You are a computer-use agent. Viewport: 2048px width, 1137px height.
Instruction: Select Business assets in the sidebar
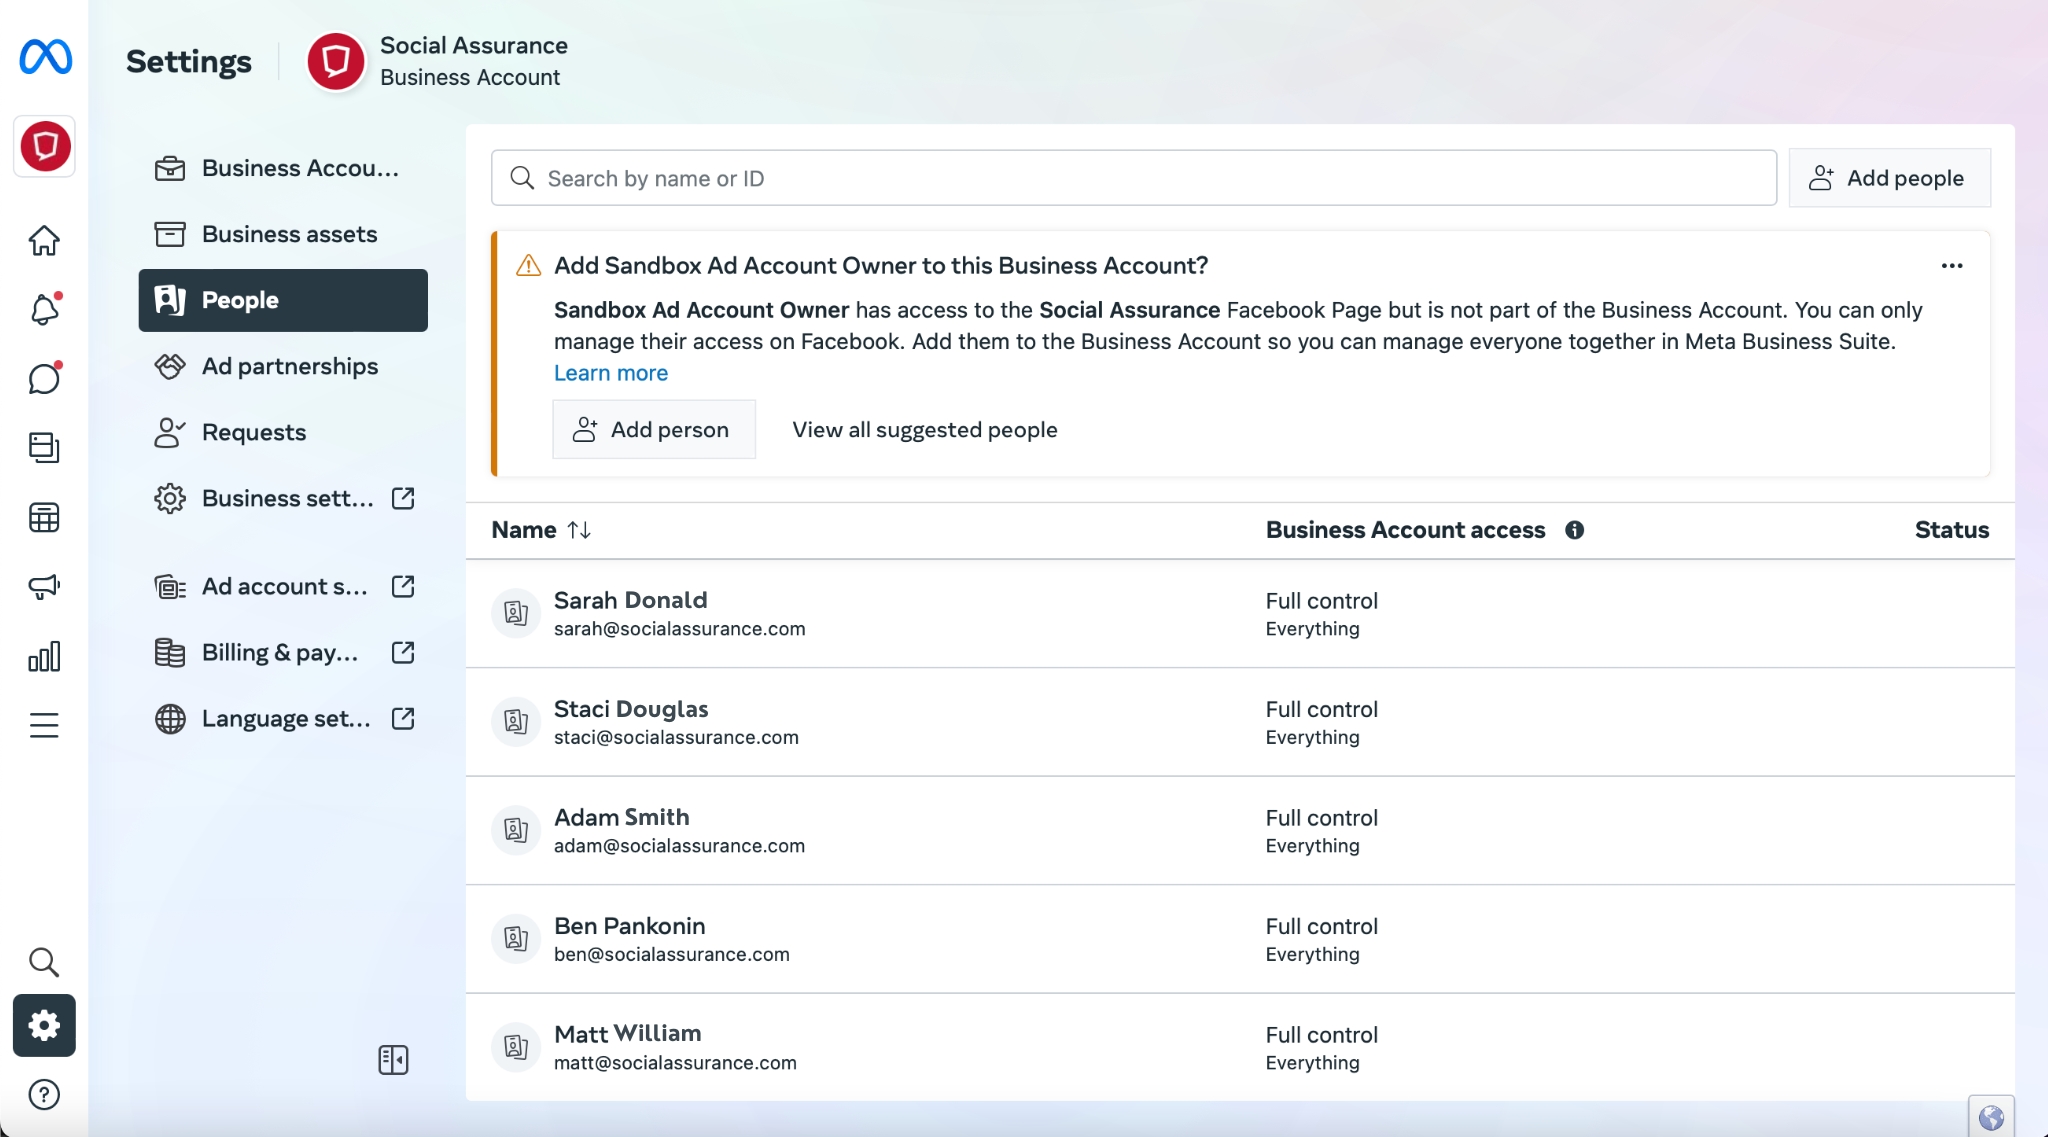point(289,234)
